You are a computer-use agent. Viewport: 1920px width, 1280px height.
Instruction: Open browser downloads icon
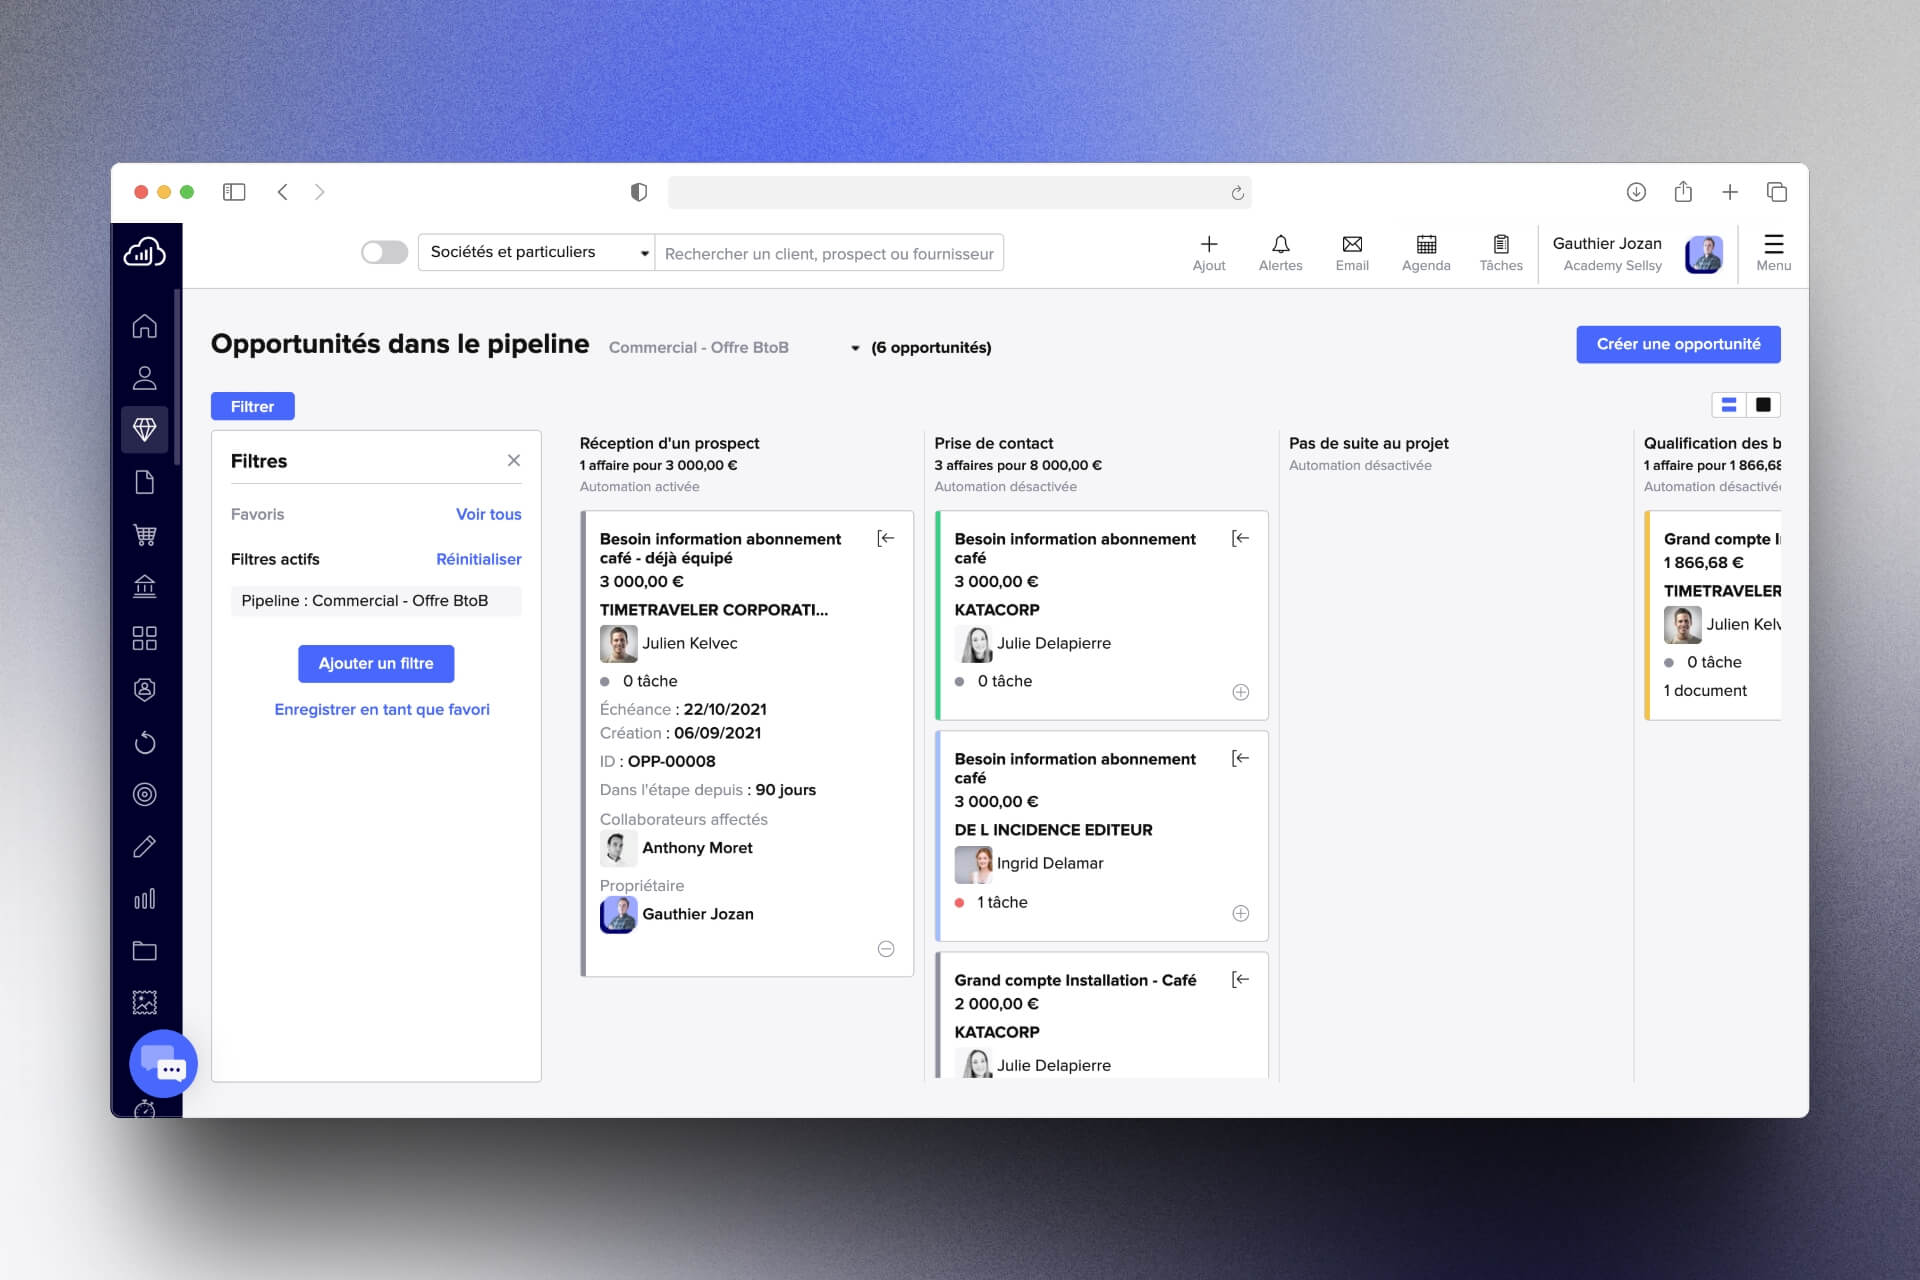coord(1636,192)
